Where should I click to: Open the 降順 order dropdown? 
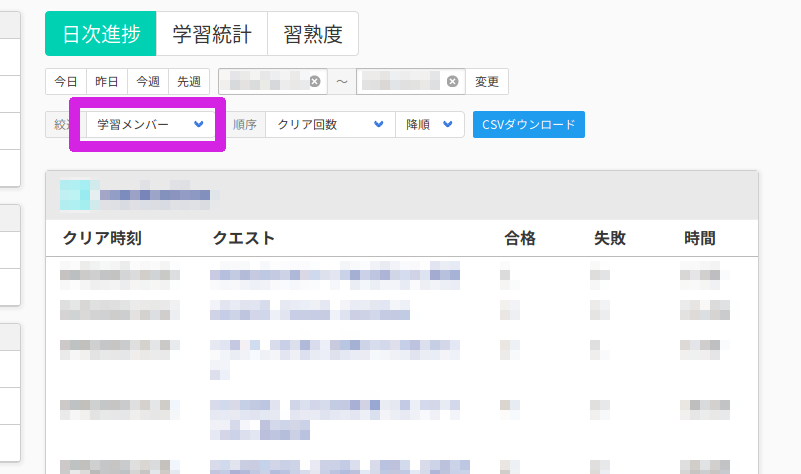(x=430, y=125)
